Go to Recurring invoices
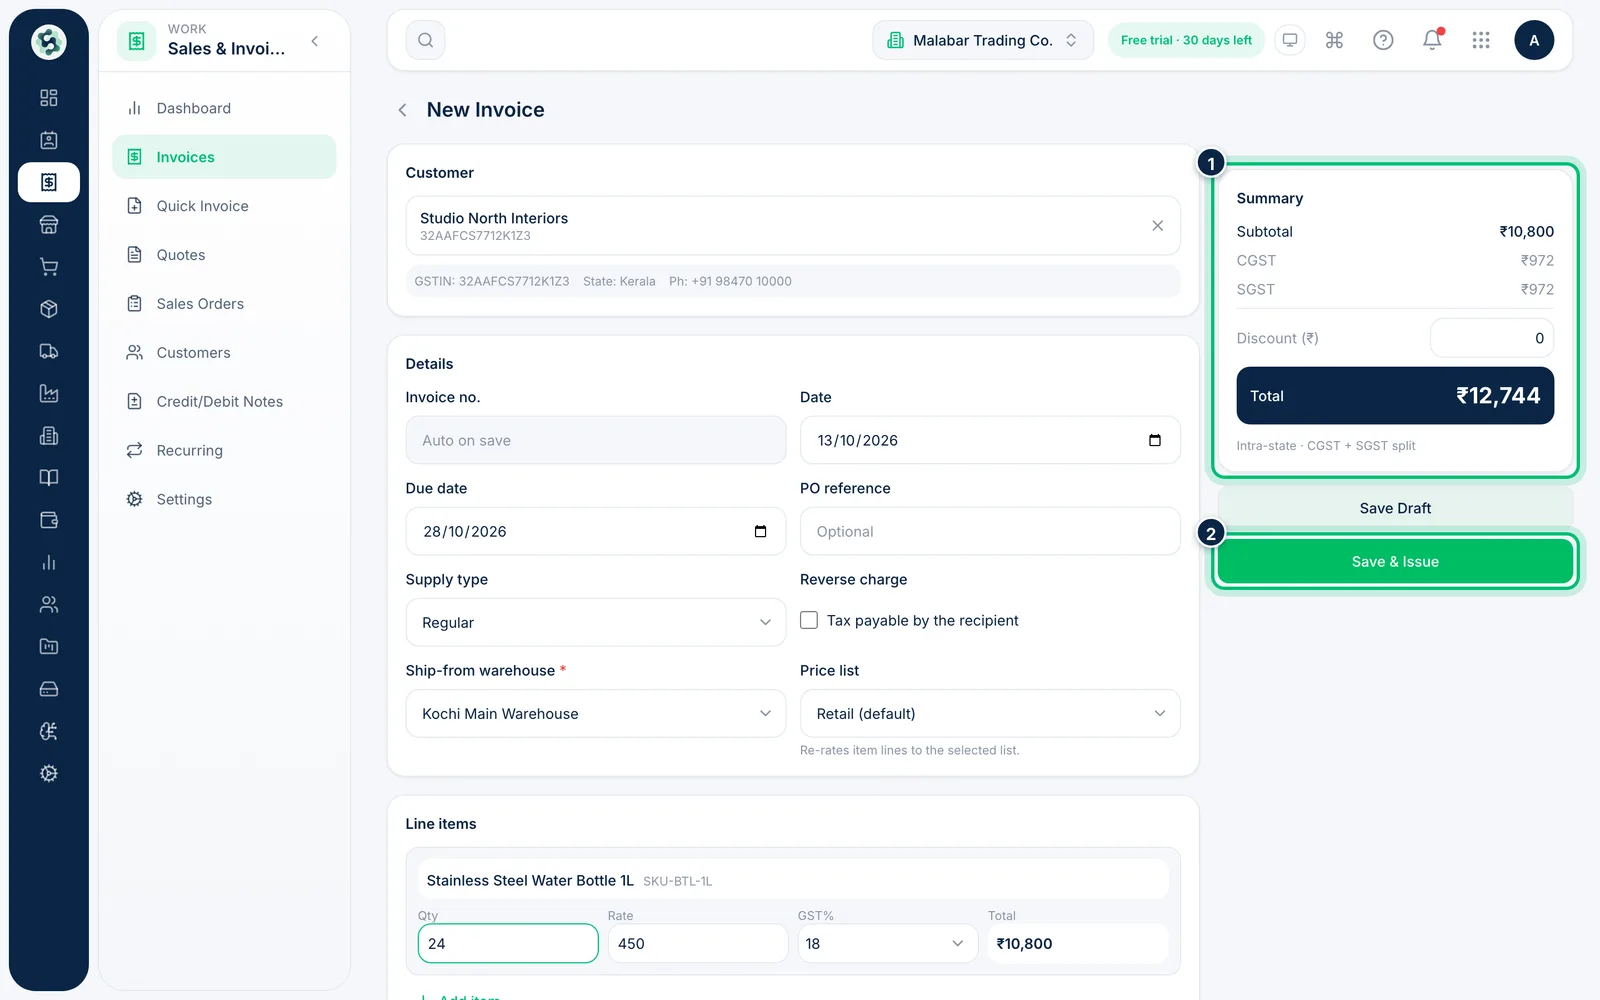 pos(224,451)
